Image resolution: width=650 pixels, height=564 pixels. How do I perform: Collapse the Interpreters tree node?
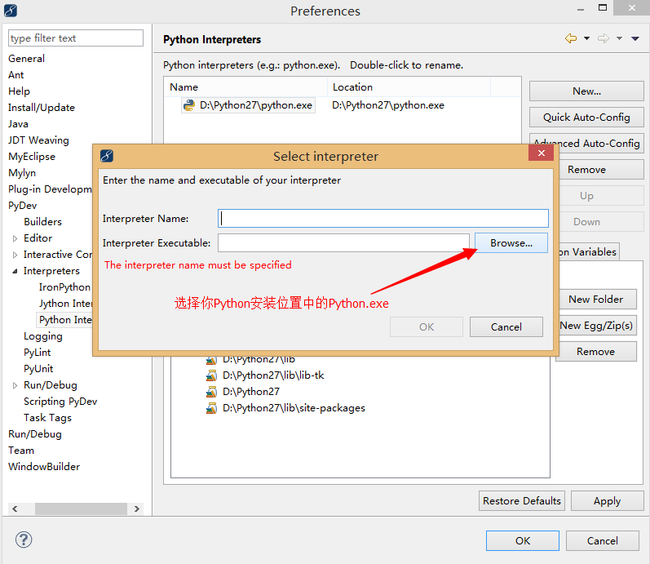click(15, 271)
